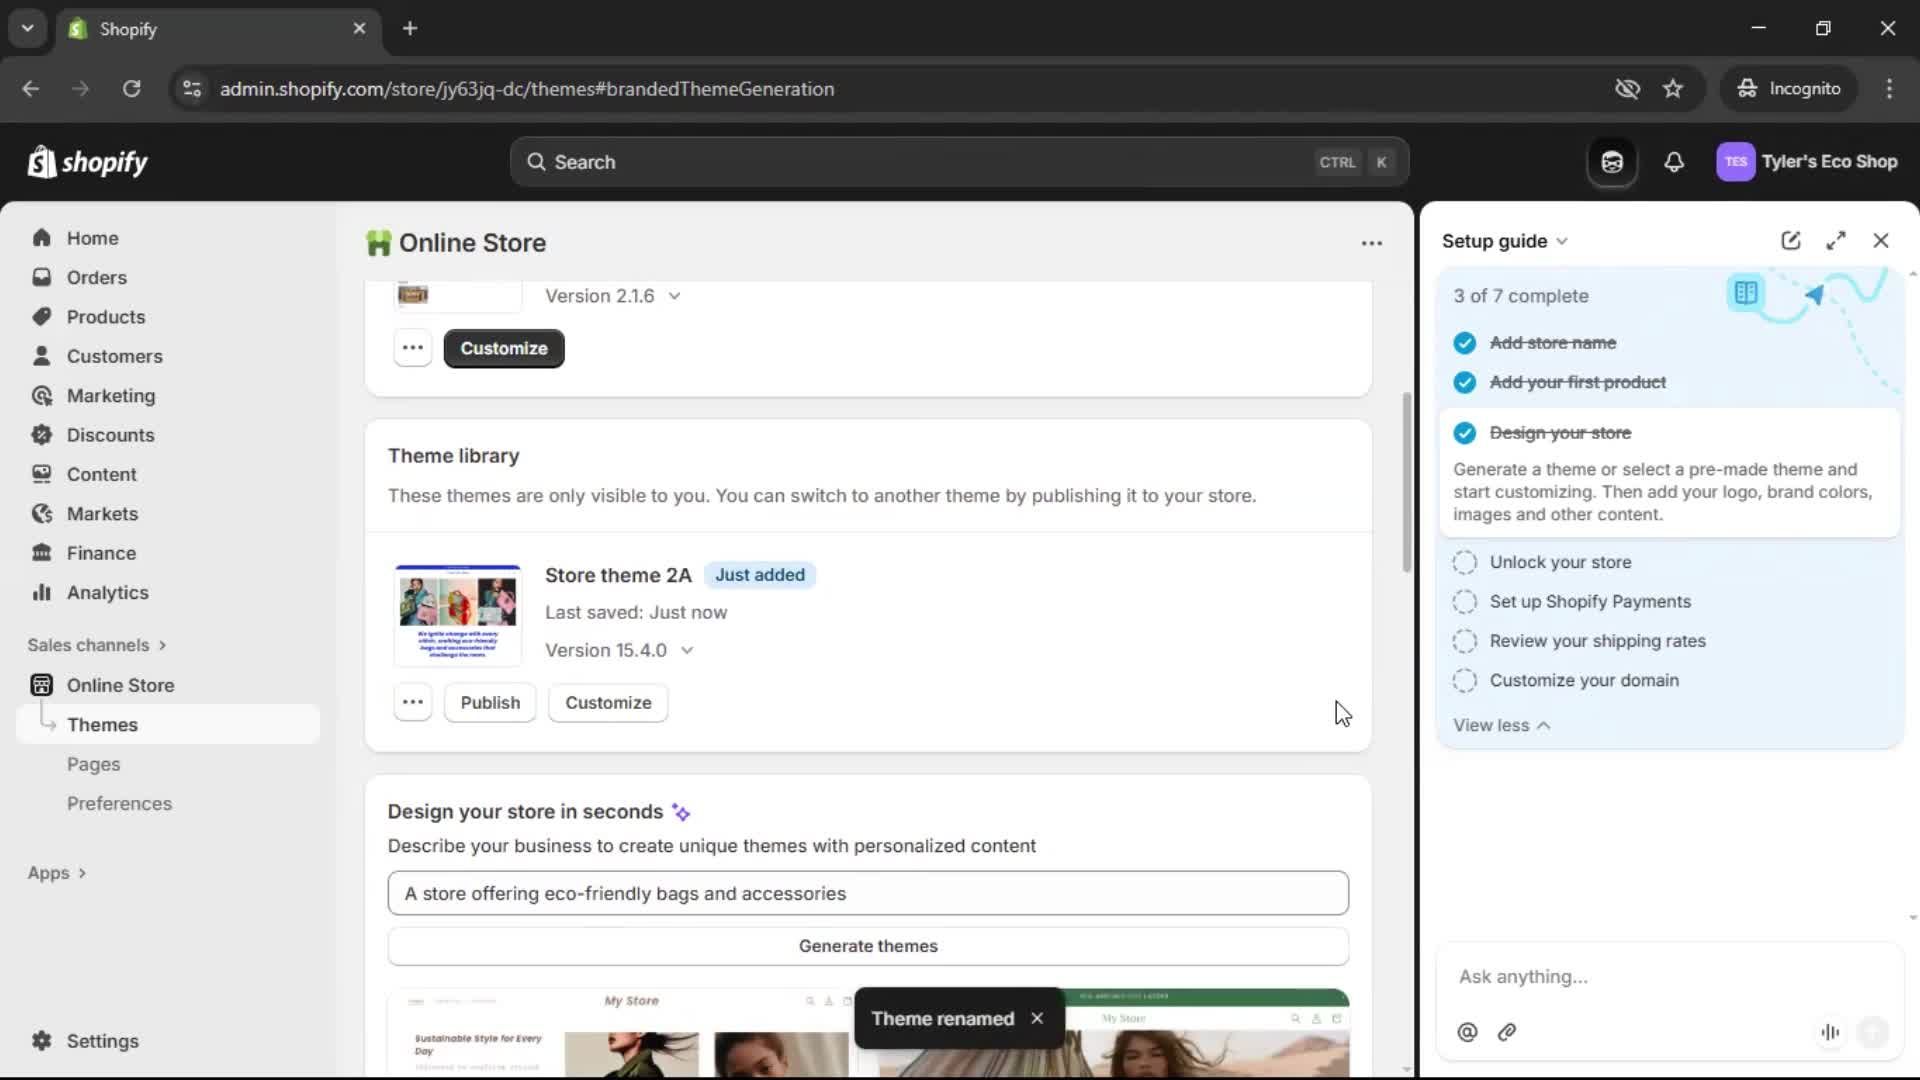
Task: Click the @ mention icon in chat
Action: pyautogui.click(x=1467, y=1032)
